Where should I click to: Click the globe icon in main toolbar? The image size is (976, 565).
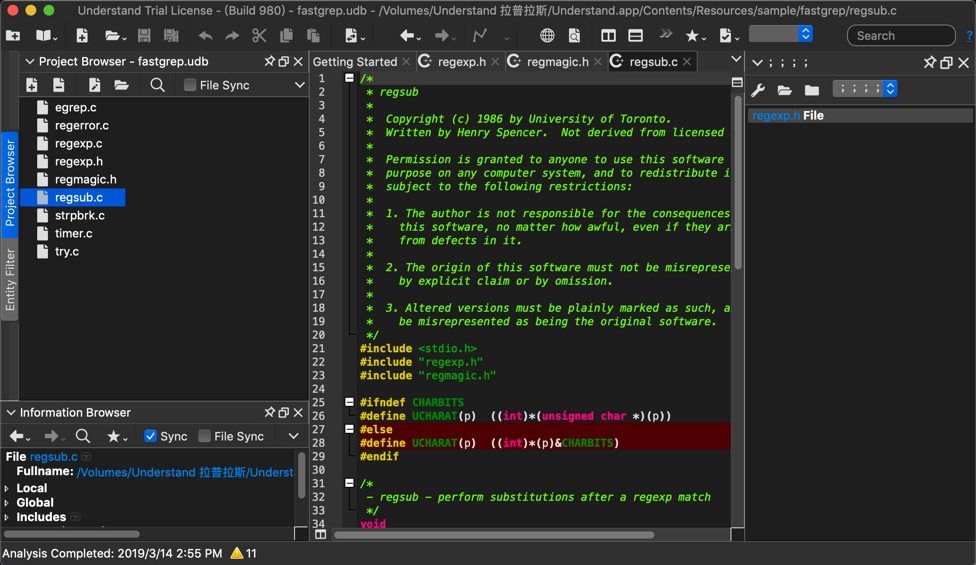click(x=547, y=36)
